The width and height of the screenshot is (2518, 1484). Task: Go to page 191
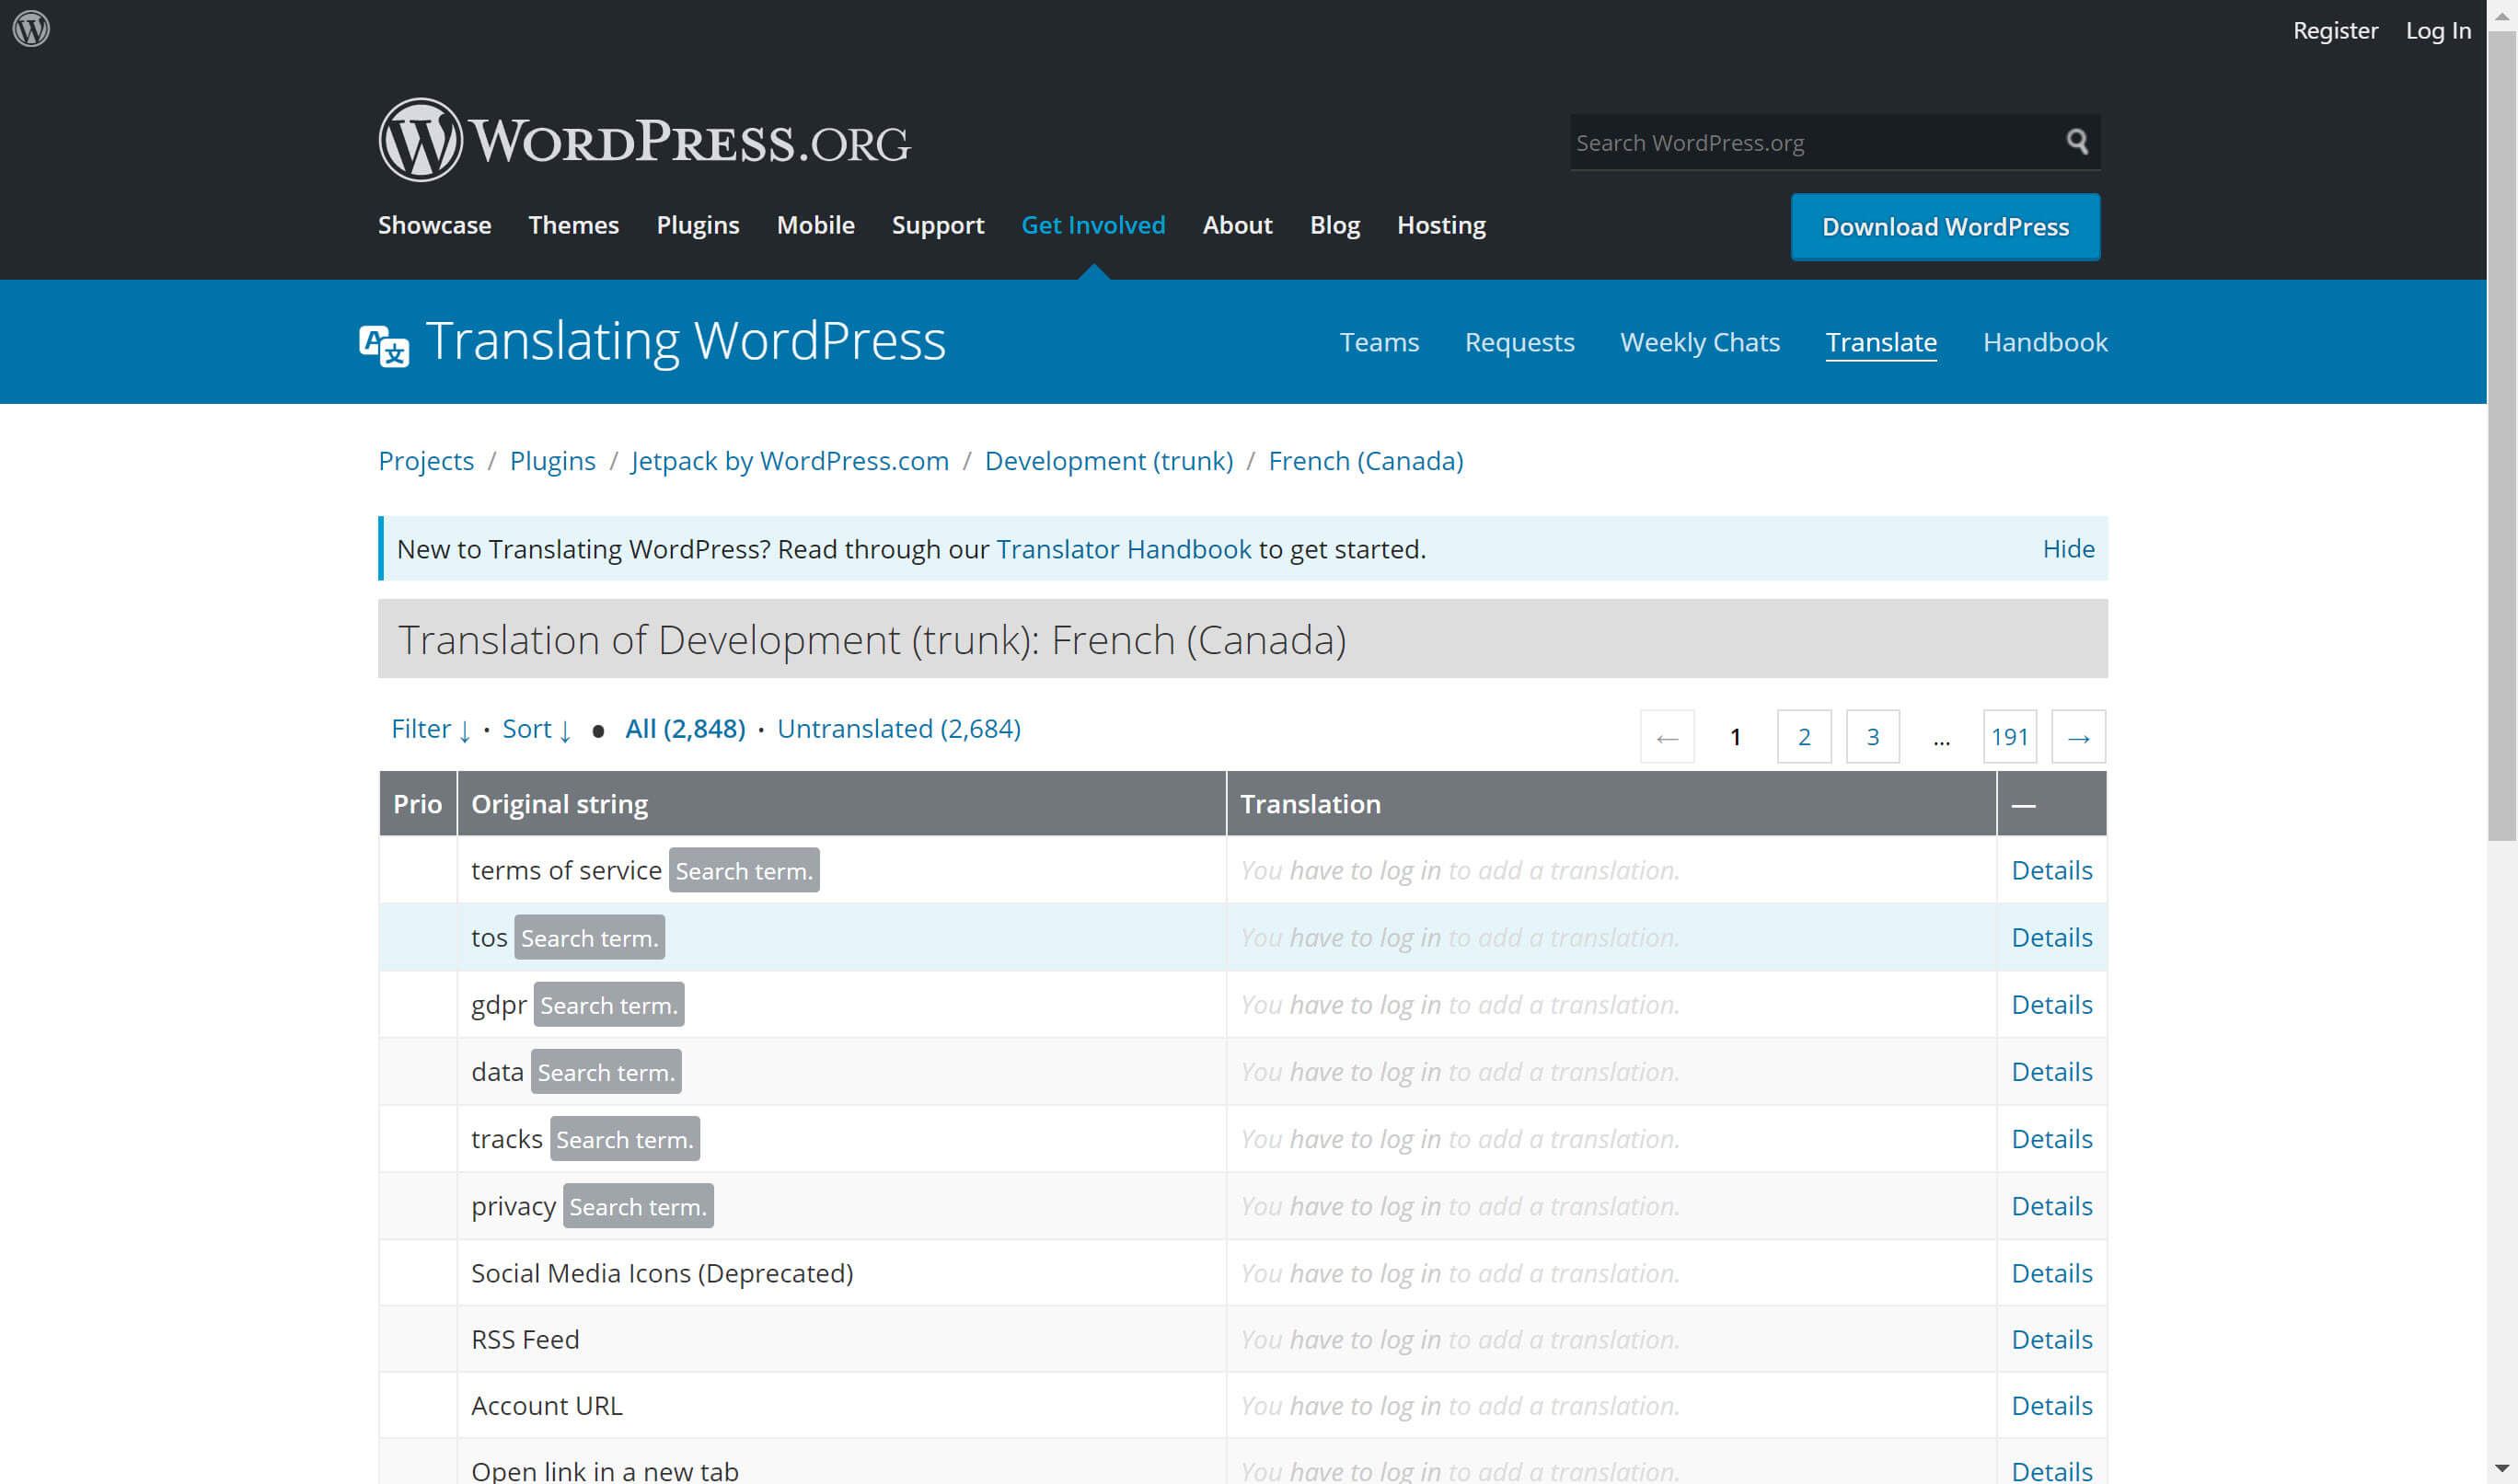2009,737
